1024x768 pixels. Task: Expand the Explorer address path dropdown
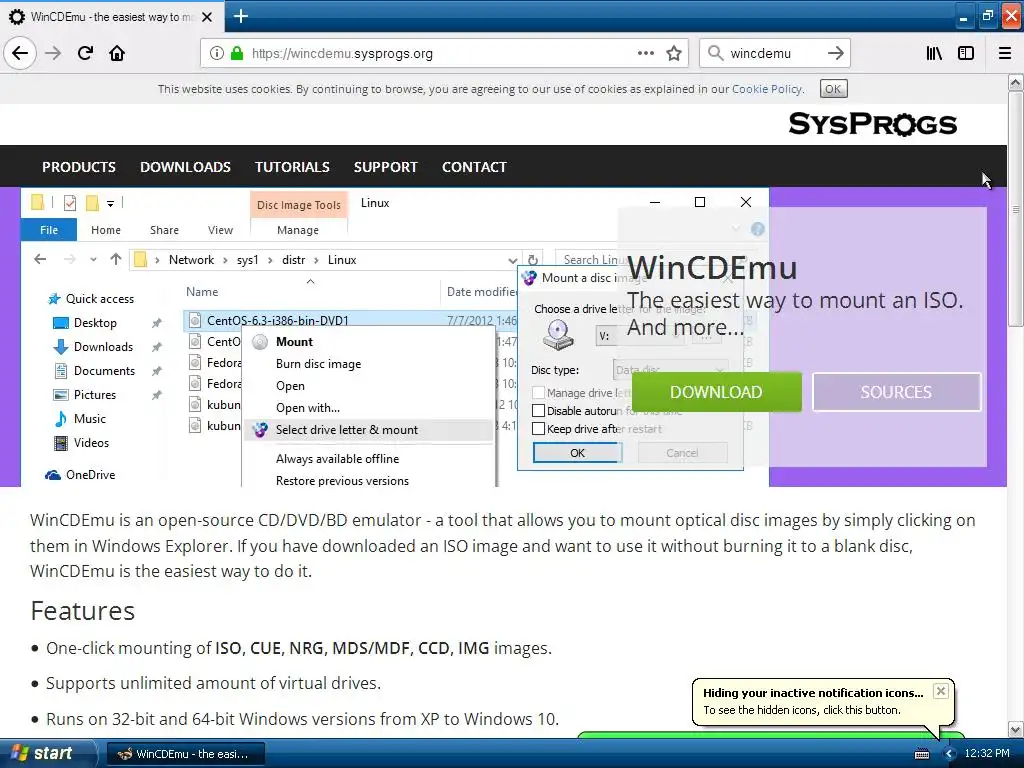513,260
